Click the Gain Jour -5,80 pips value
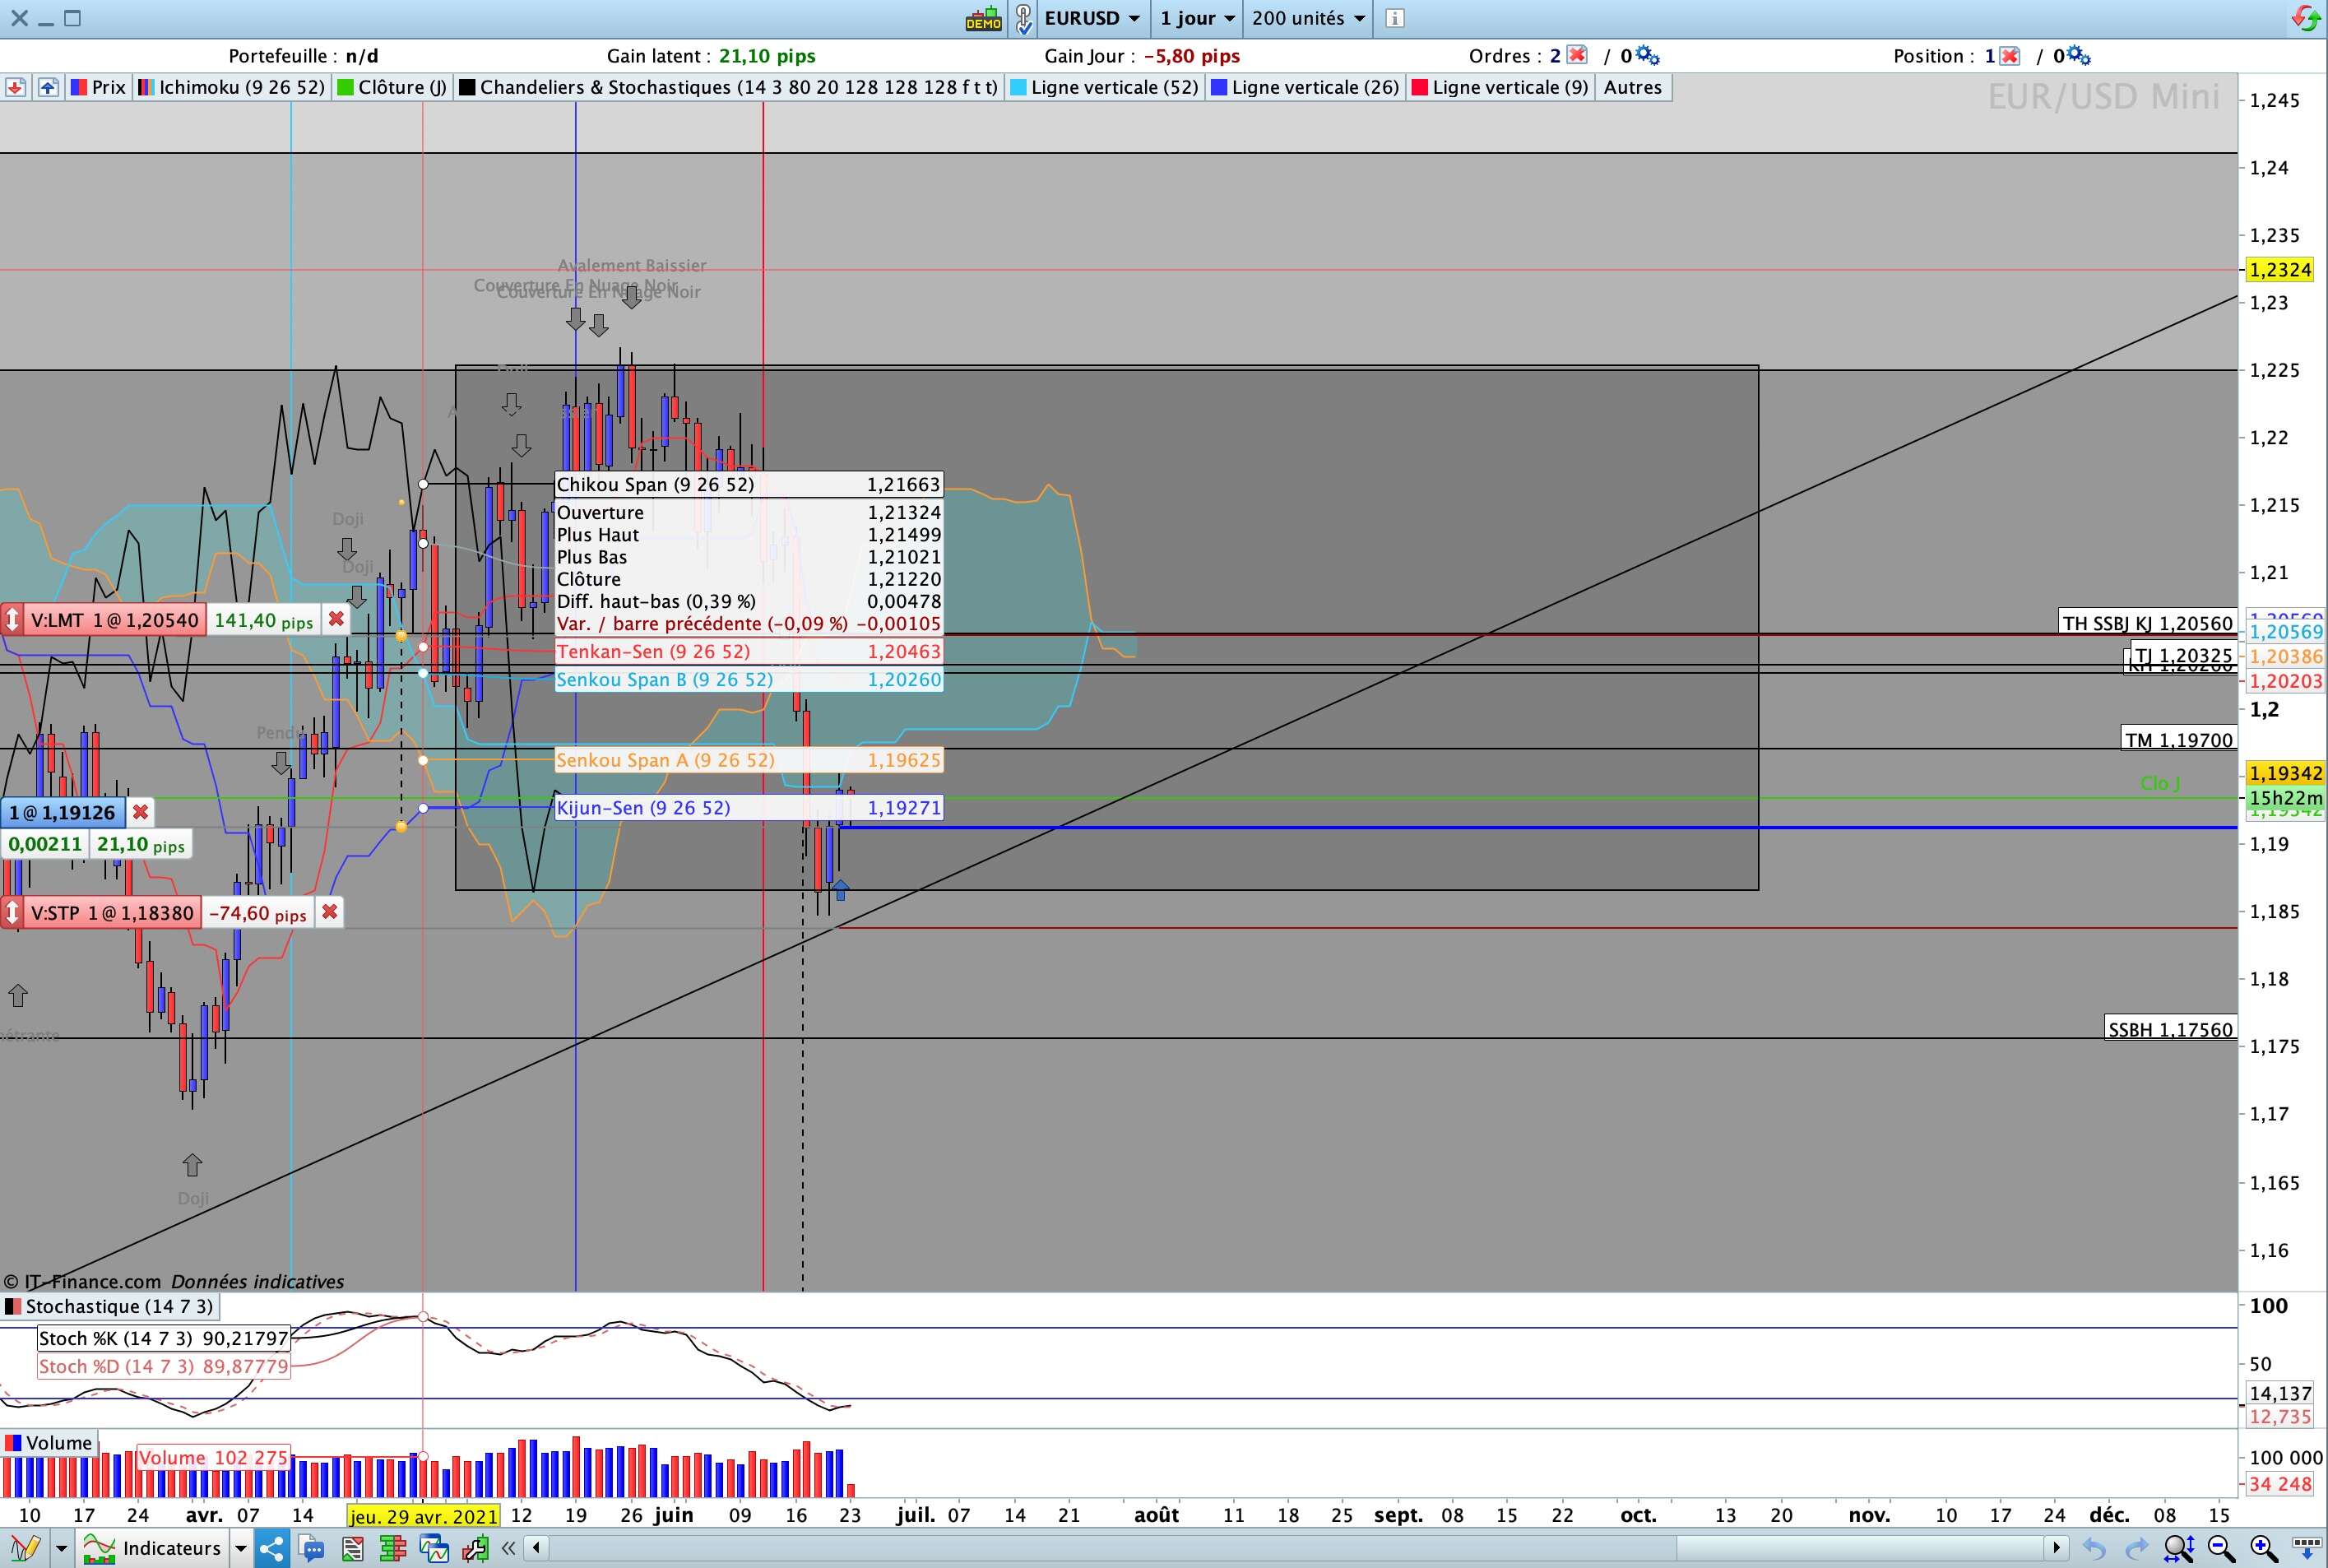The height and width of the screenshot is (1568, 2328). (1192, 56)
